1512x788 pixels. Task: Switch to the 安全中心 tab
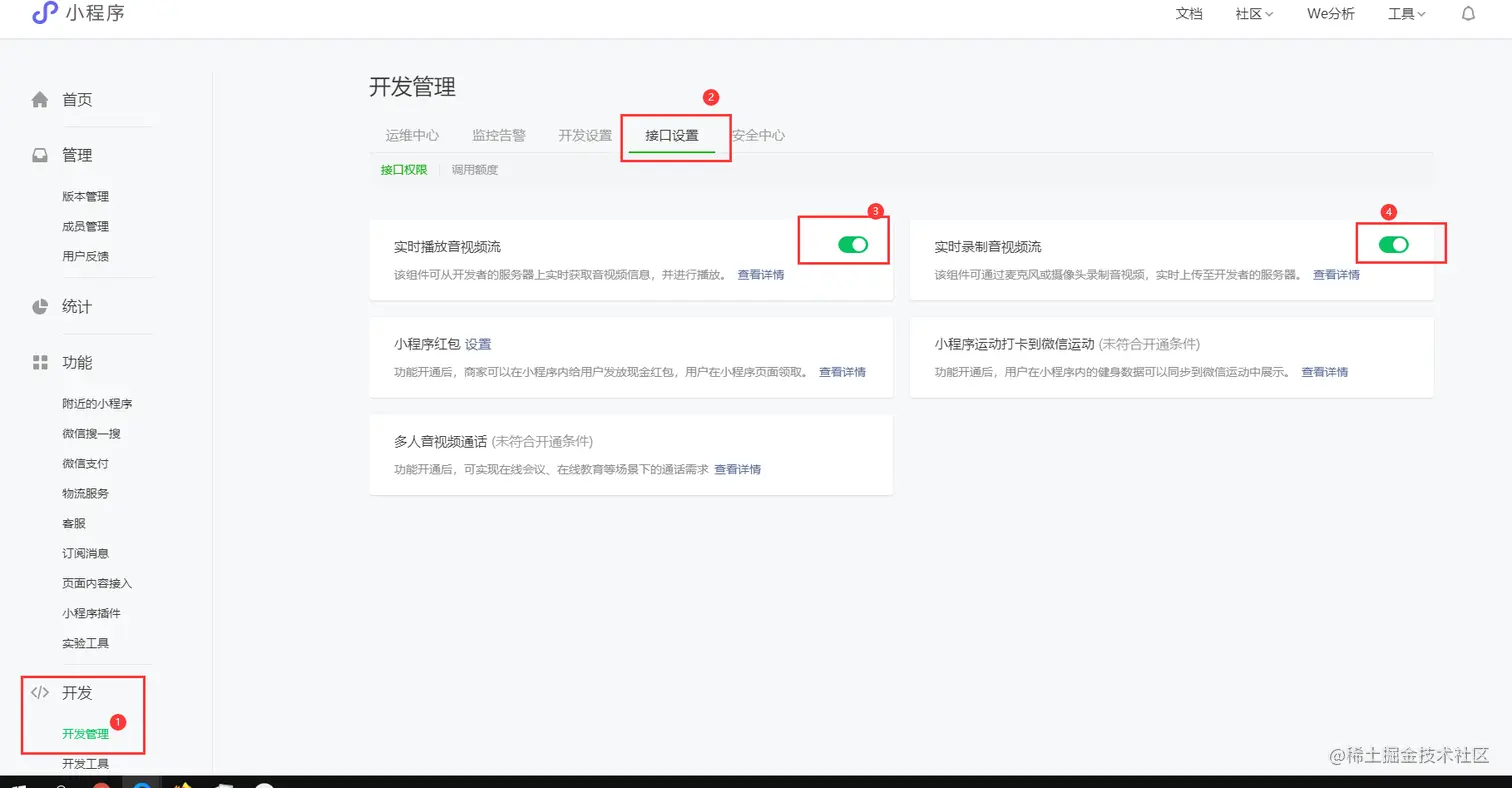pyautogui.click(x=758, y=135)
